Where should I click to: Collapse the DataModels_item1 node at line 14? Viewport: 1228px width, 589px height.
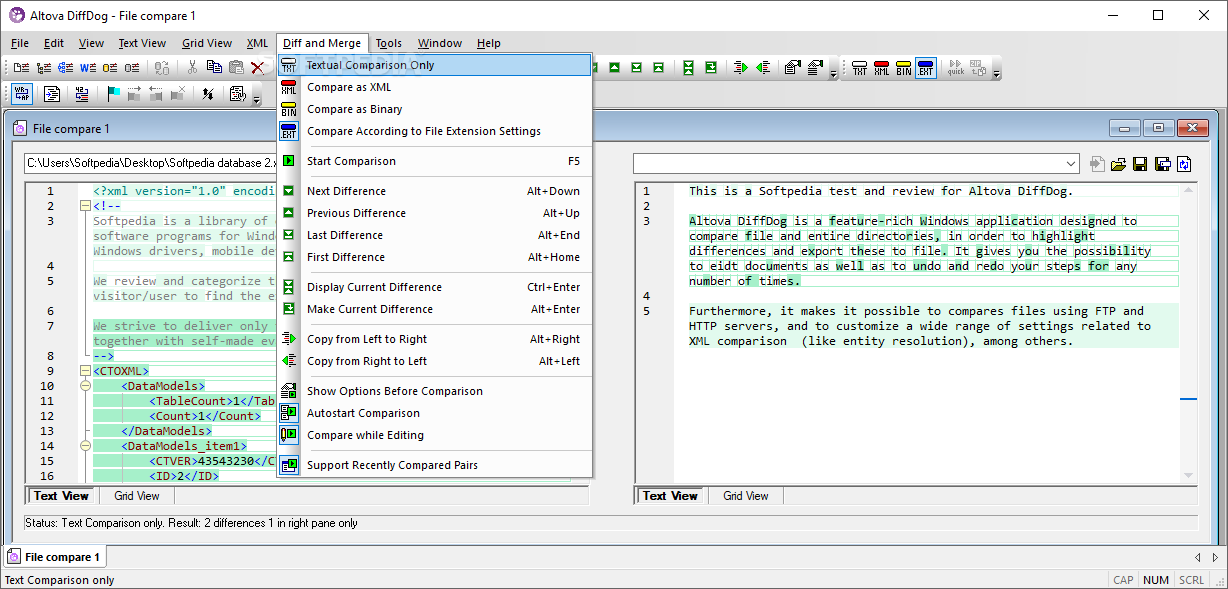click(85, 446)
